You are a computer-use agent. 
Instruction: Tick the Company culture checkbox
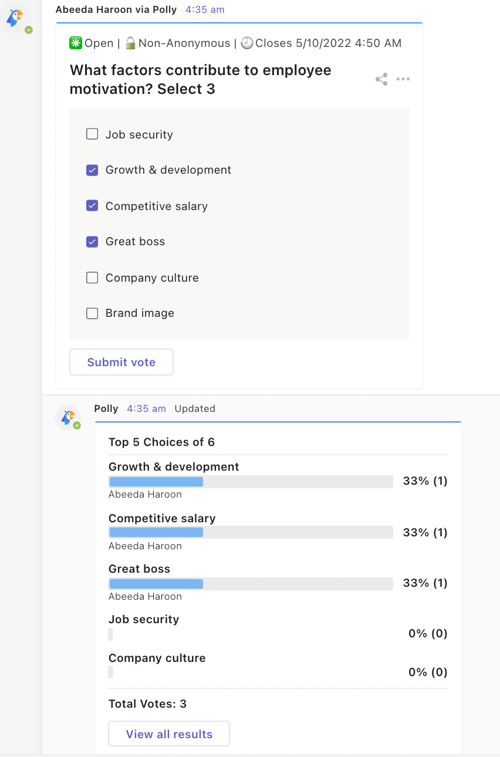92,278
